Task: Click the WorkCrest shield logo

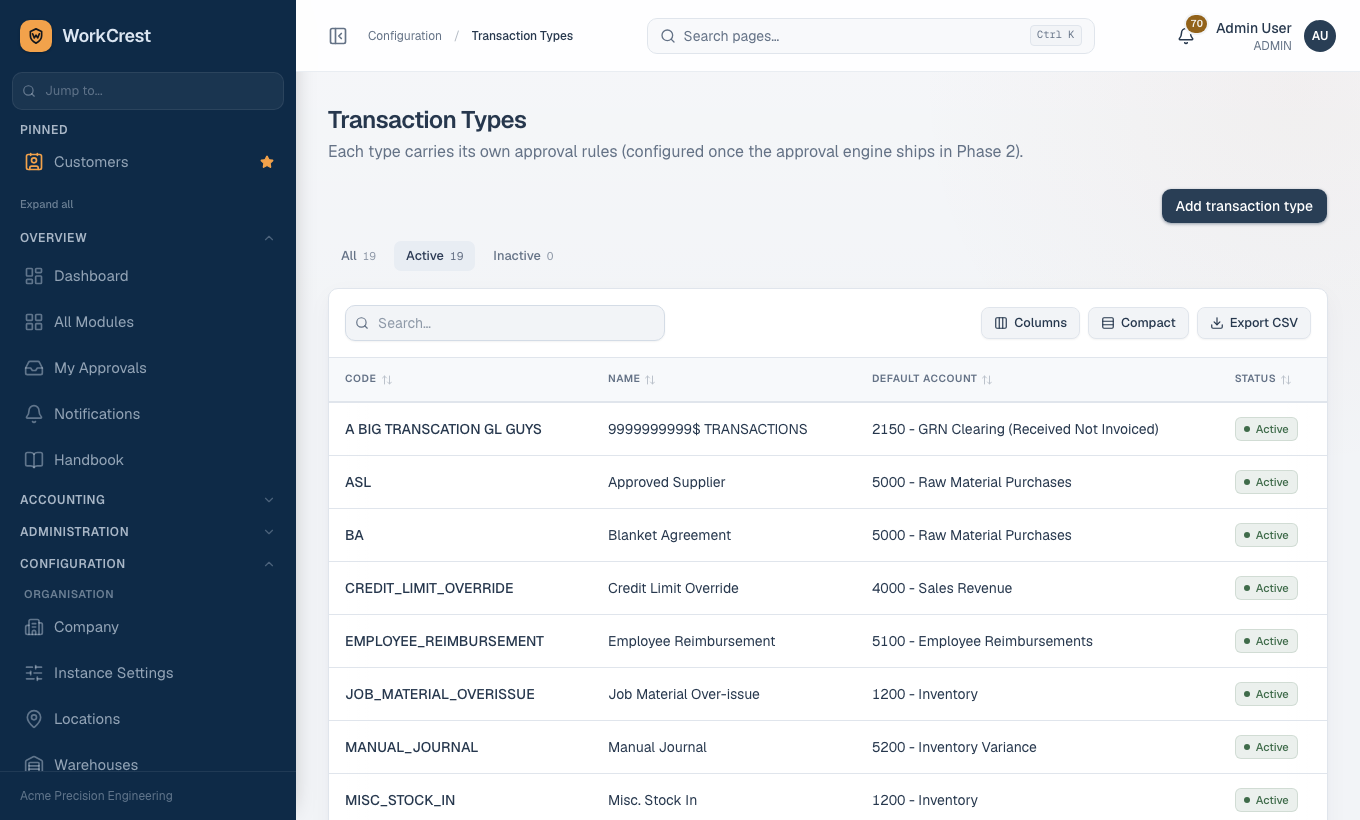Action: tap(36, 36)
